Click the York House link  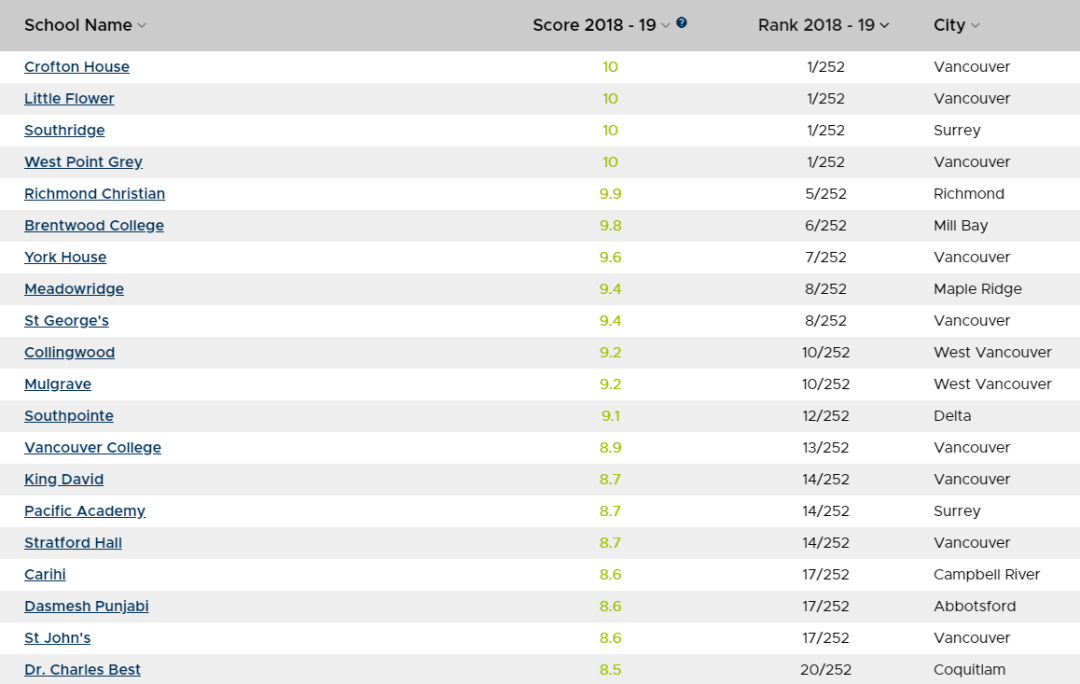(x=65, y=258)
